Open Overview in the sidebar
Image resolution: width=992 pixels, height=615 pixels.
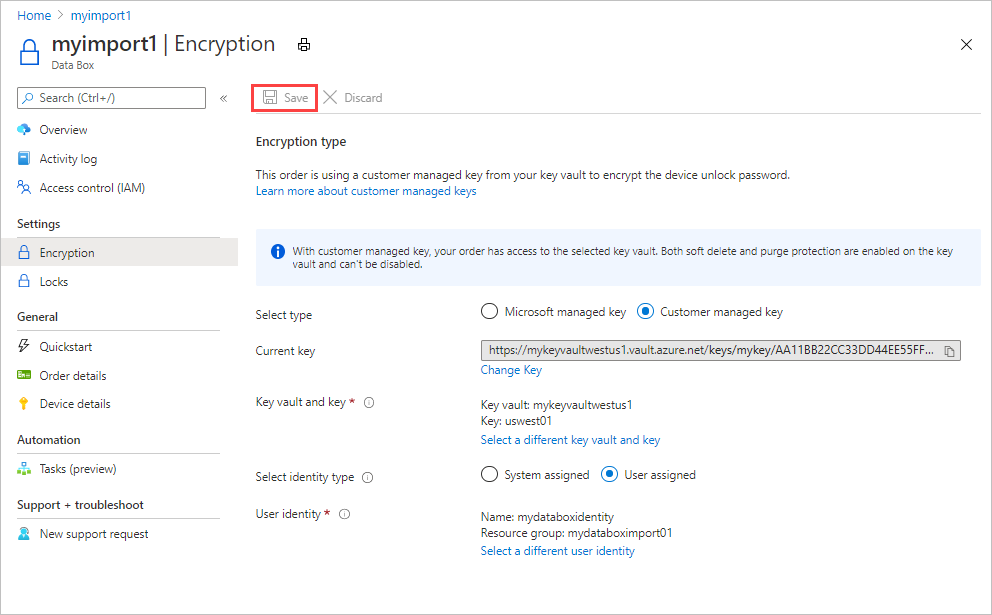click(x=63, y=130)
